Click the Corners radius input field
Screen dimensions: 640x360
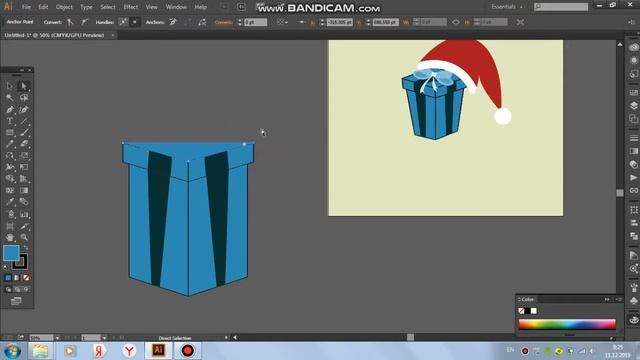click(x=256, y=22)
